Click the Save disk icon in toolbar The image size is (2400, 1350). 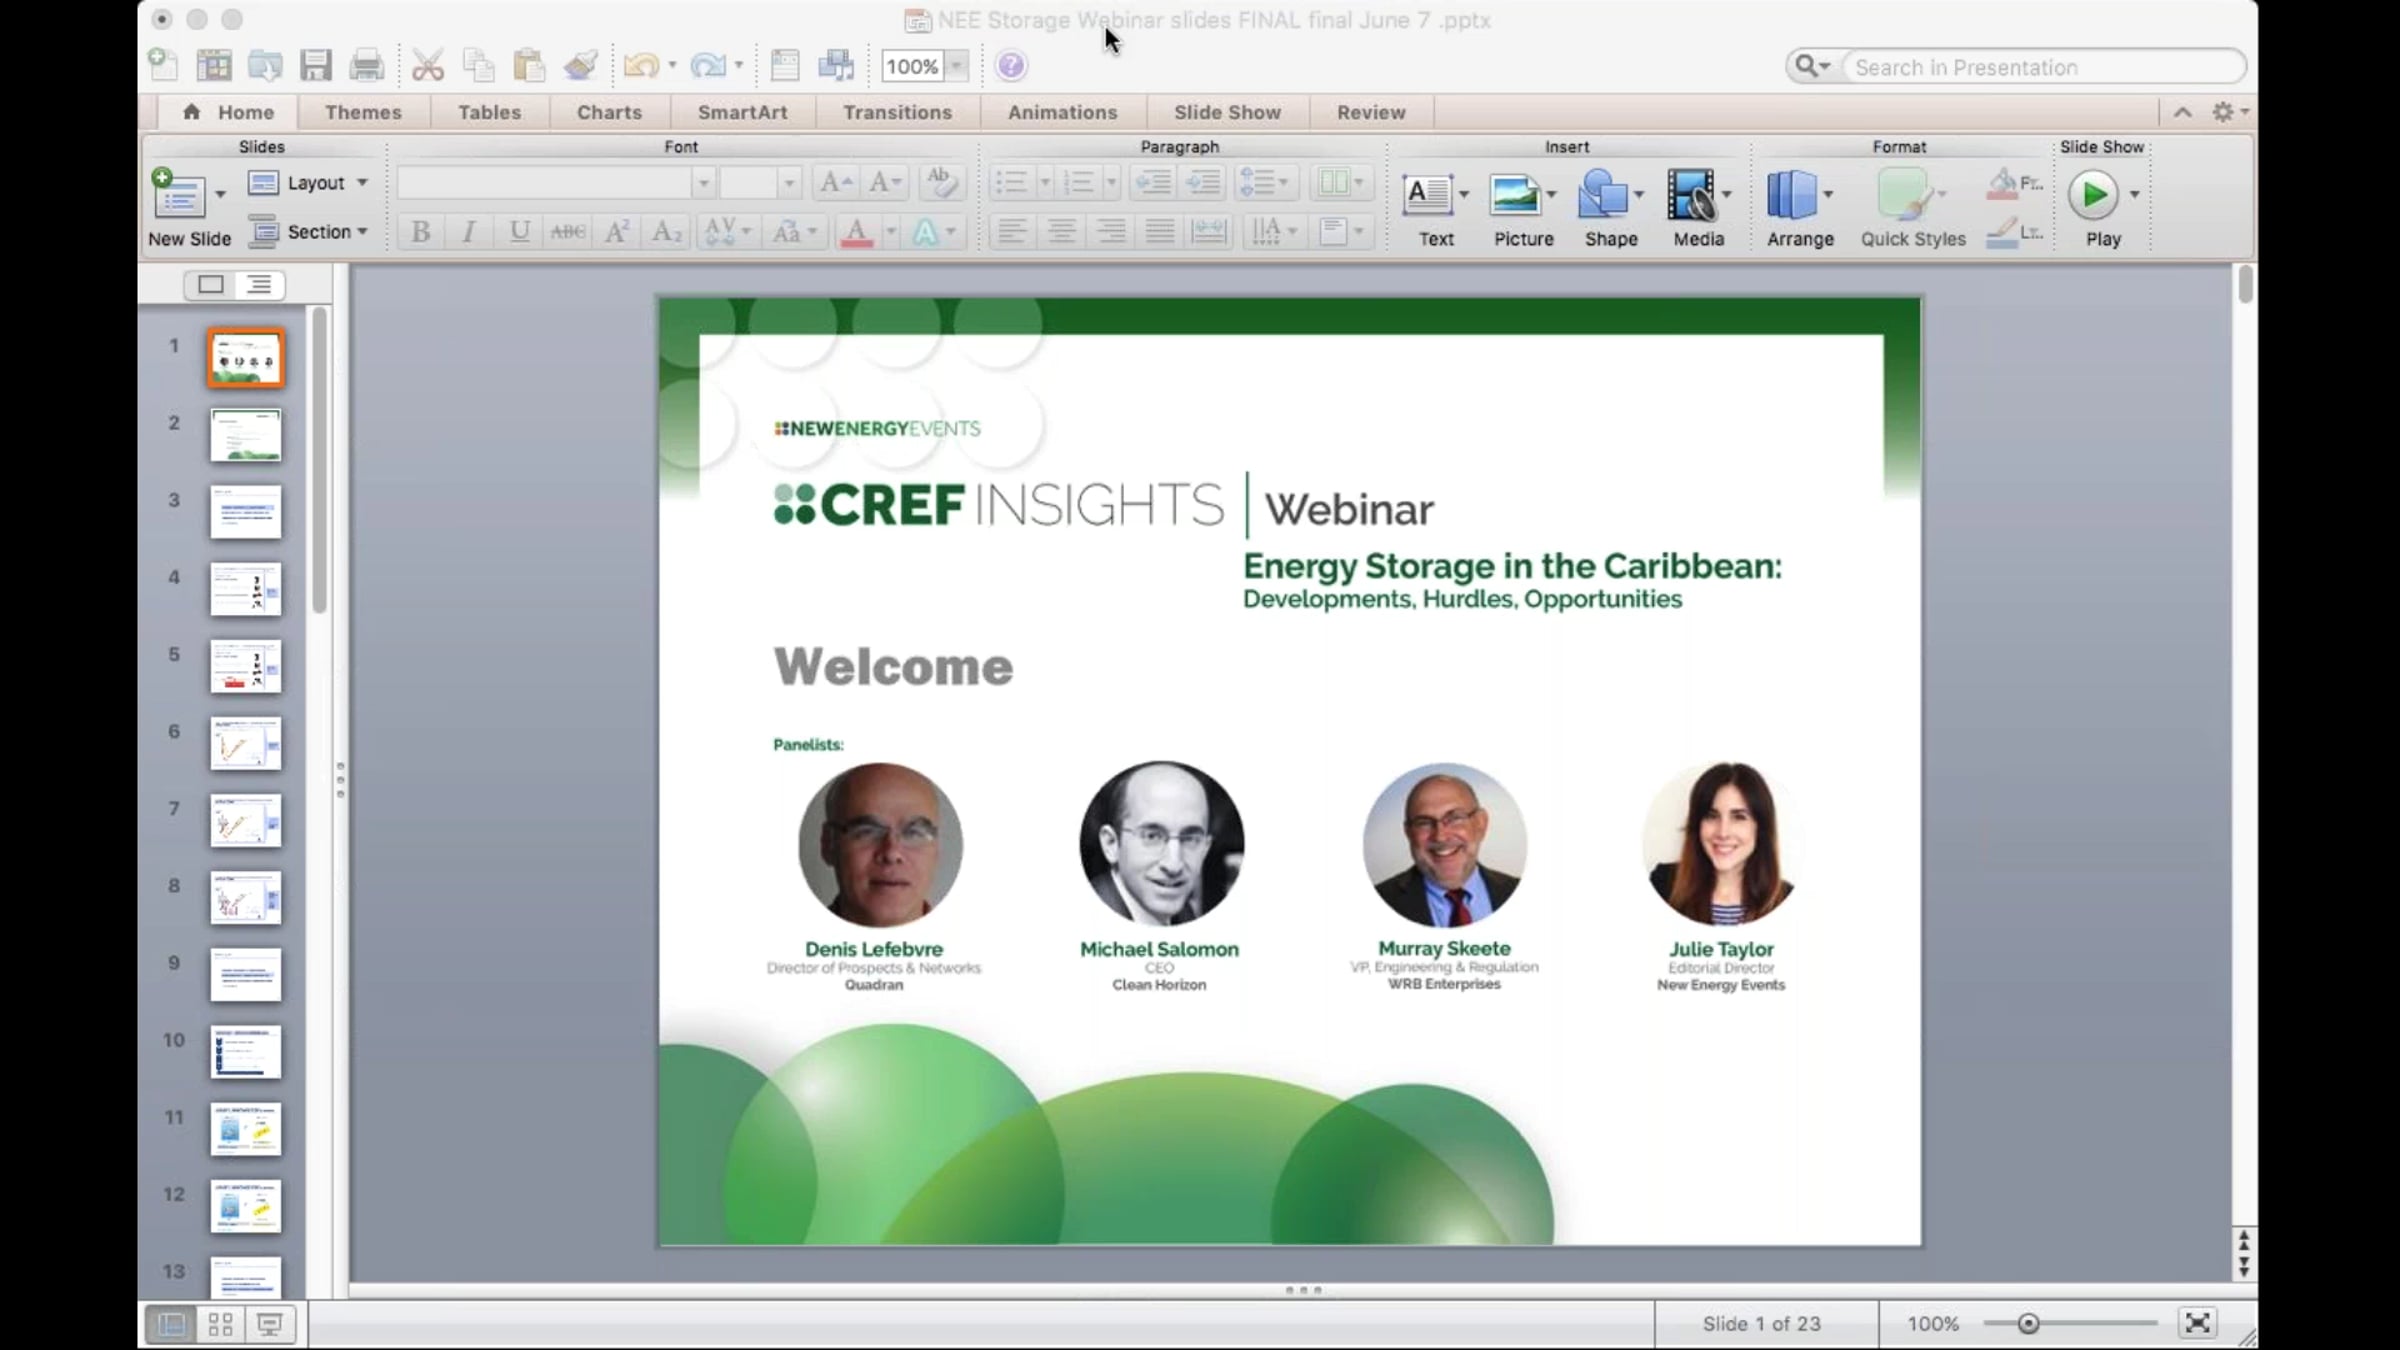click(x=316, y=66)
